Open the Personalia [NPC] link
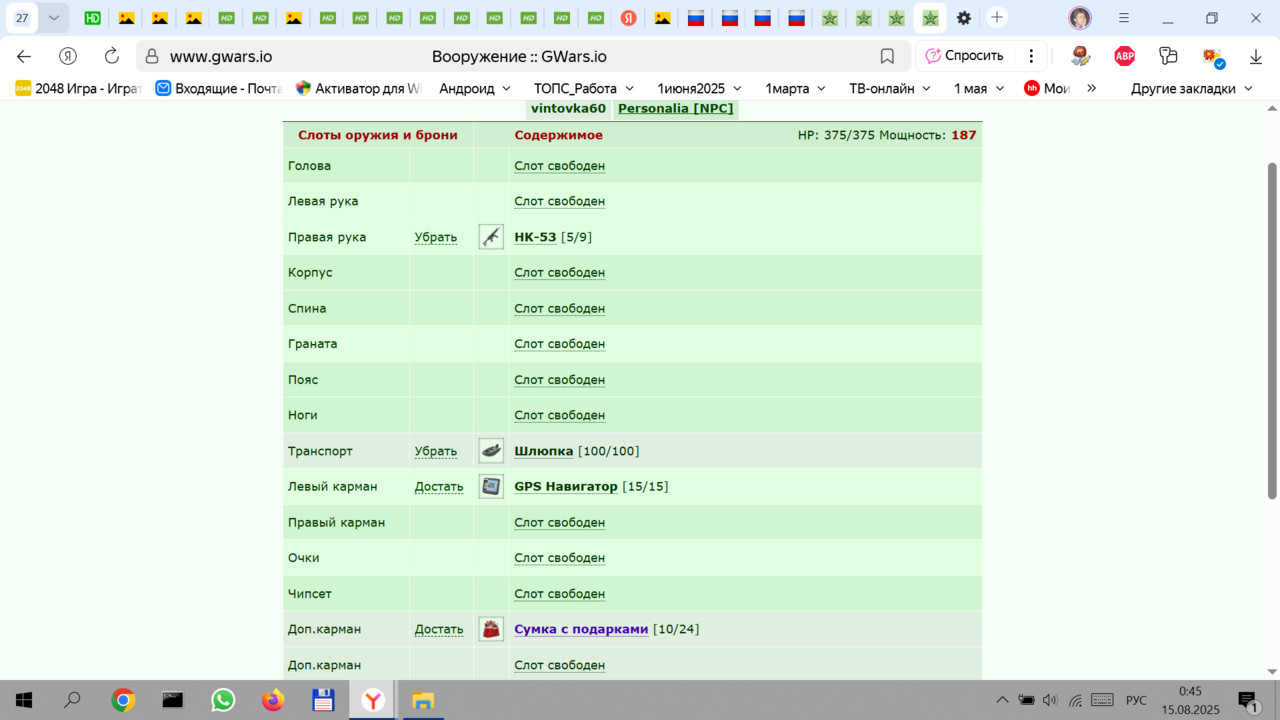Screen dimensions: 1280x720 tap(675, 109)
